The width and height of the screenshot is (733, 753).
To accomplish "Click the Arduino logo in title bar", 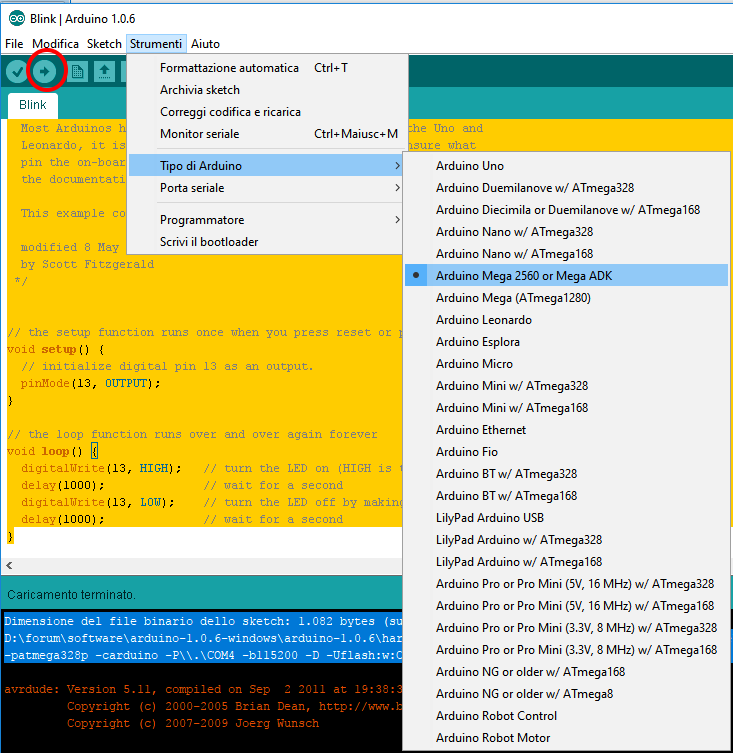I will click(x=17, y=18).
